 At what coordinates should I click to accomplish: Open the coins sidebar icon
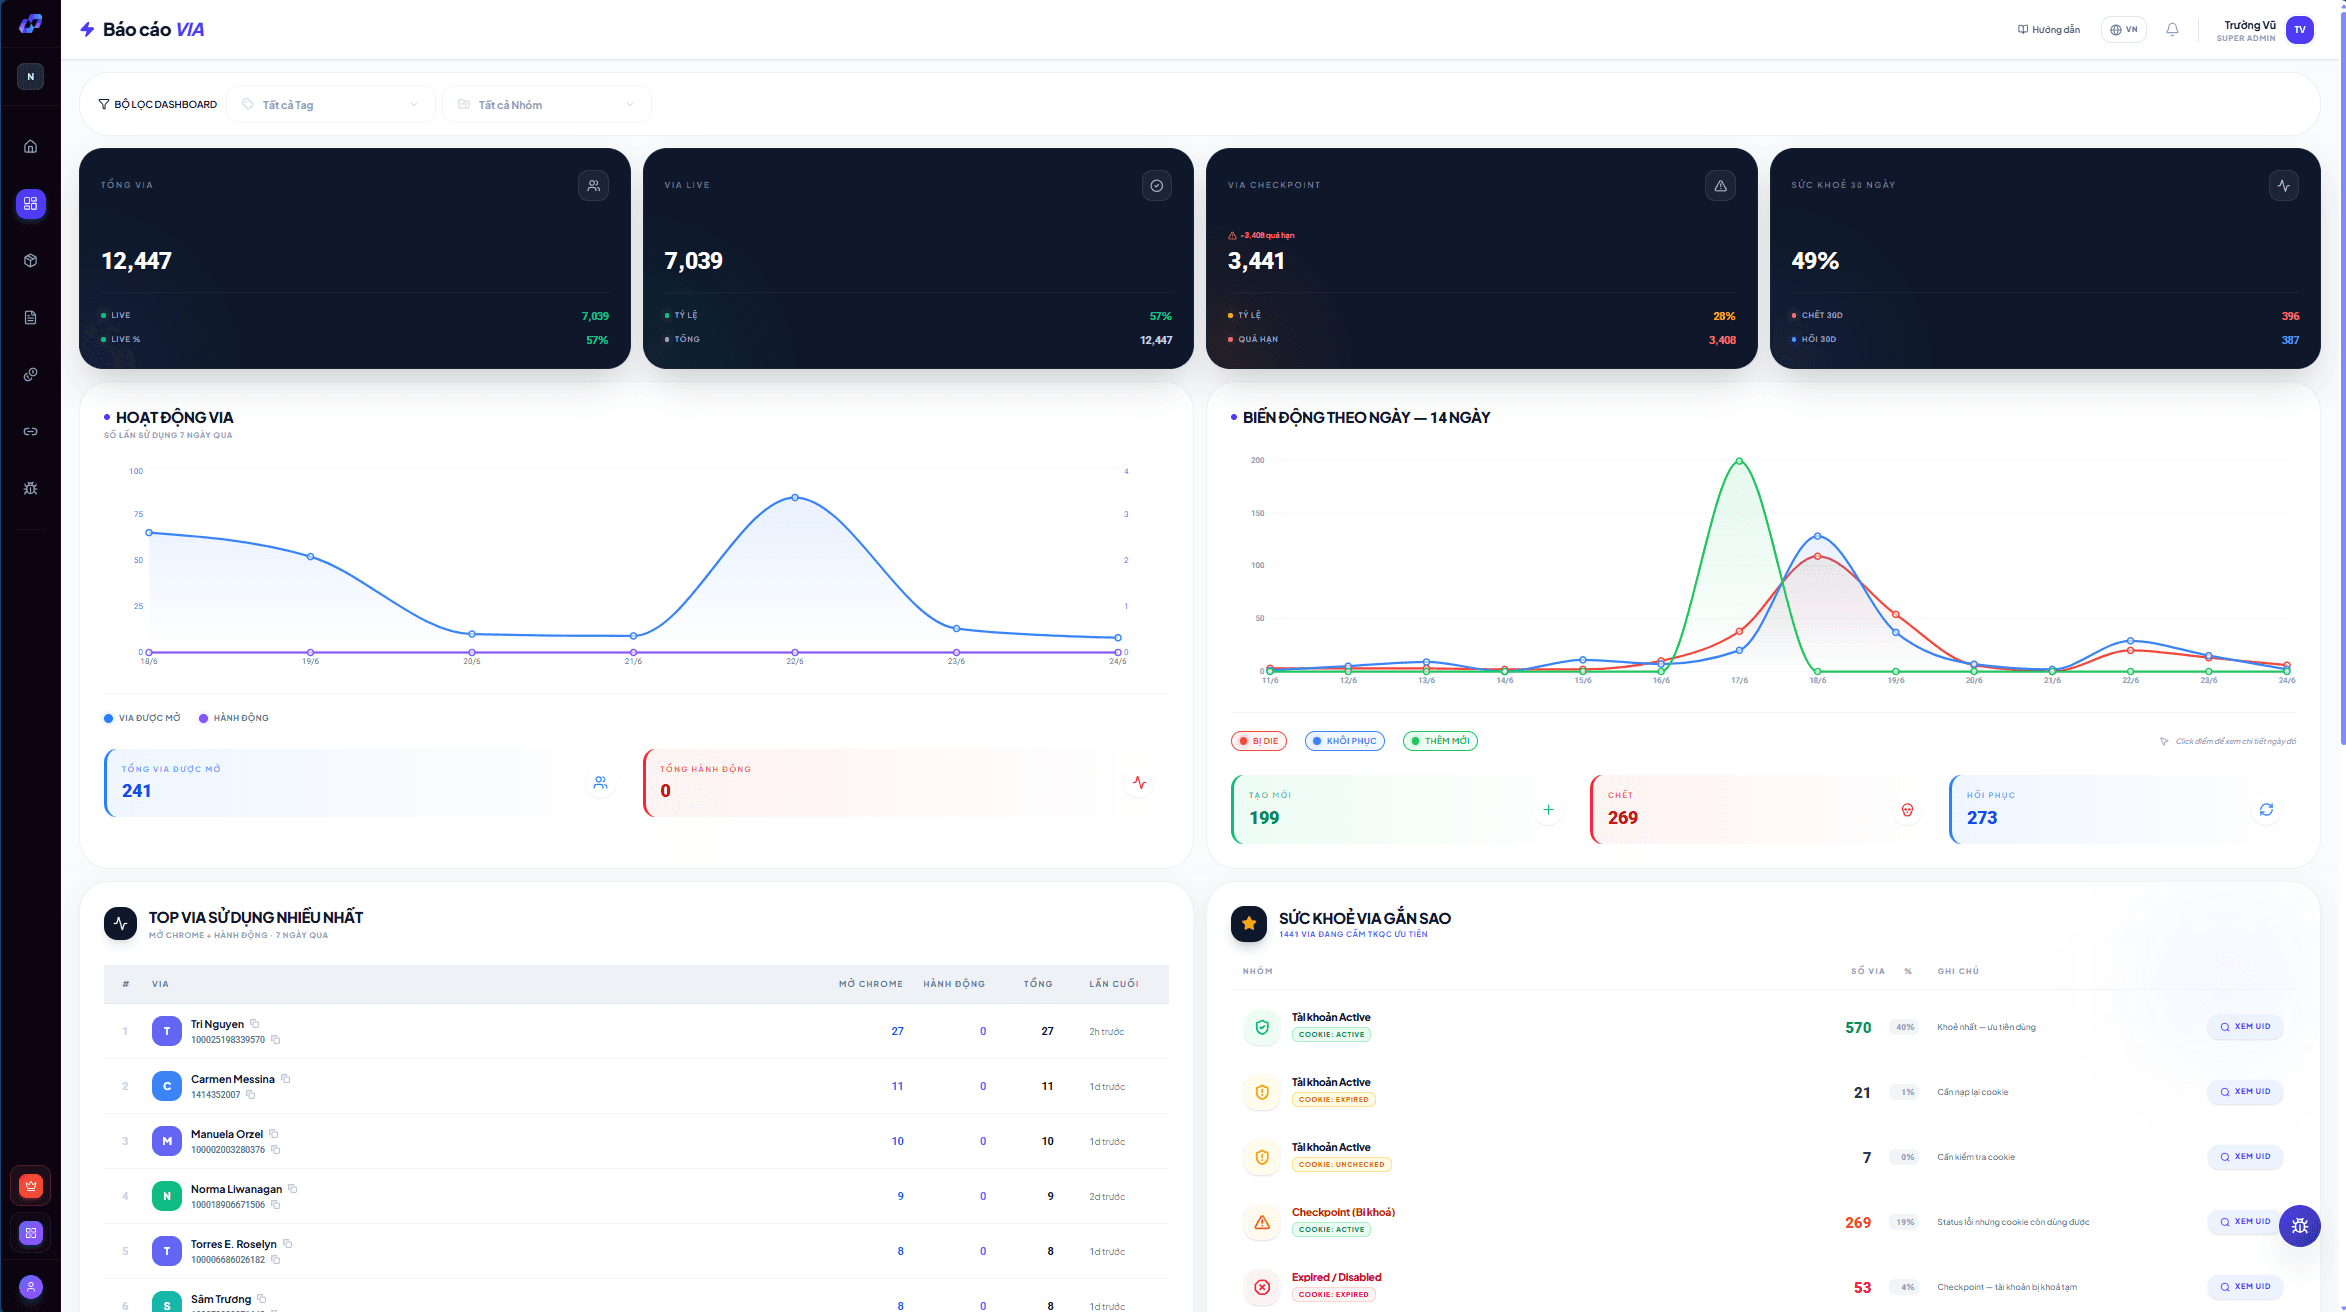pos(30,375)
